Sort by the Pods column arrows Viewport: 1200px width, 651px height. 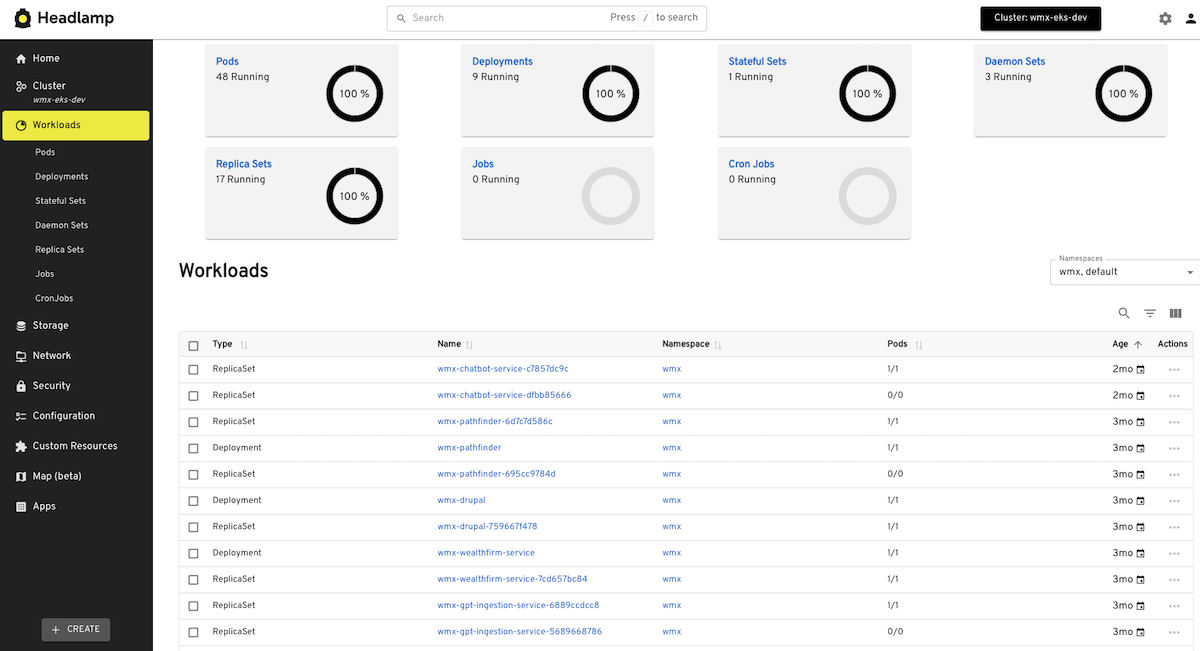[x=919, y=345]
